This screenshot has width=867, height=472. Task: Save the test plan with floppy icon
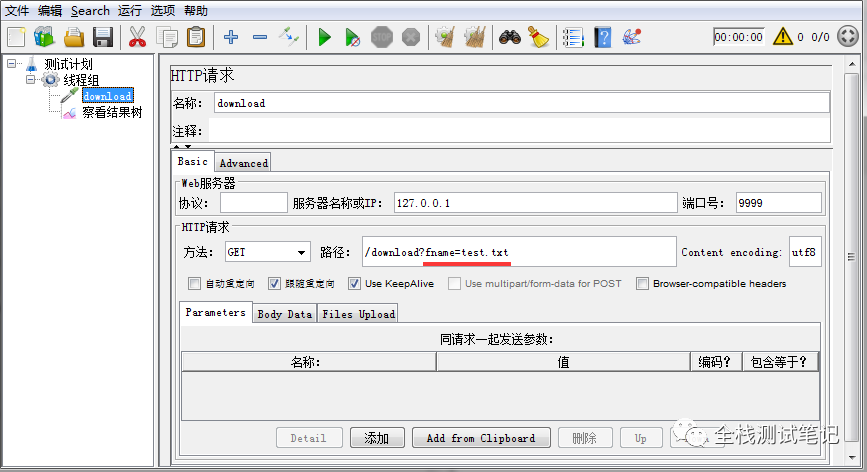103,37
